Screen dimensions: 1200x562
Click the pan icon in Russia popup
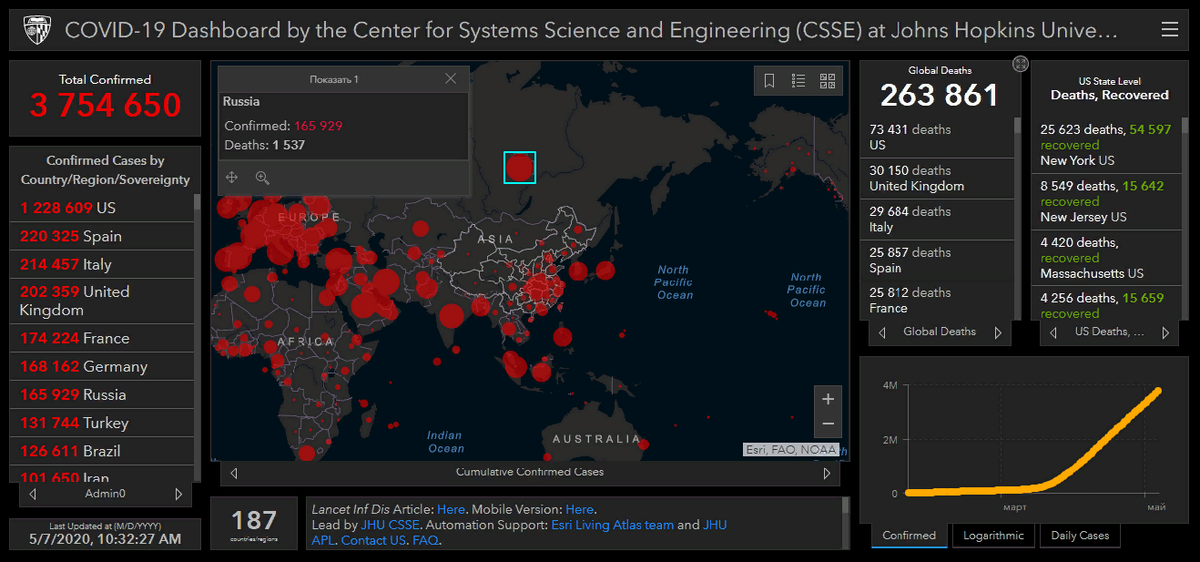[x=232, y=177]
